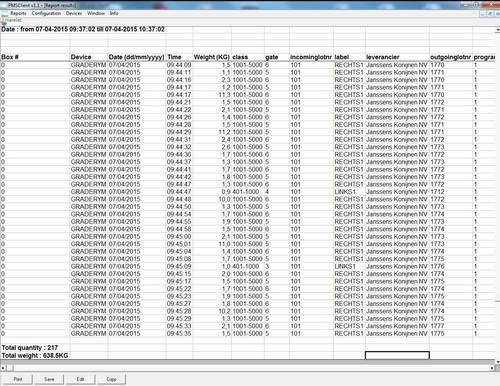Click the Edit button
500x386 pixels.
point(80,379)
